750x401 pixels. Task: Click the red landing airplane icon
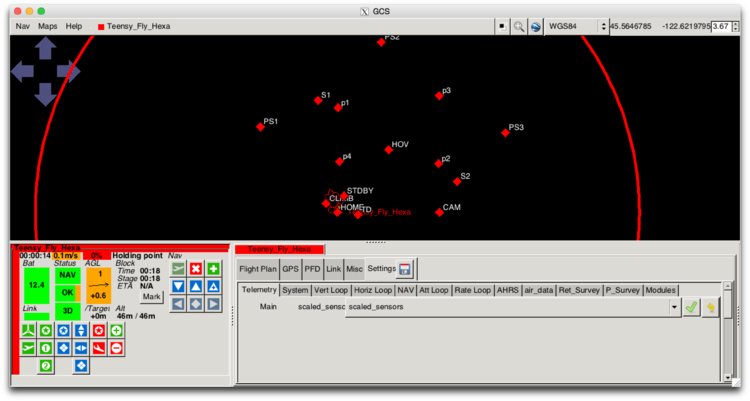point(99,348)
